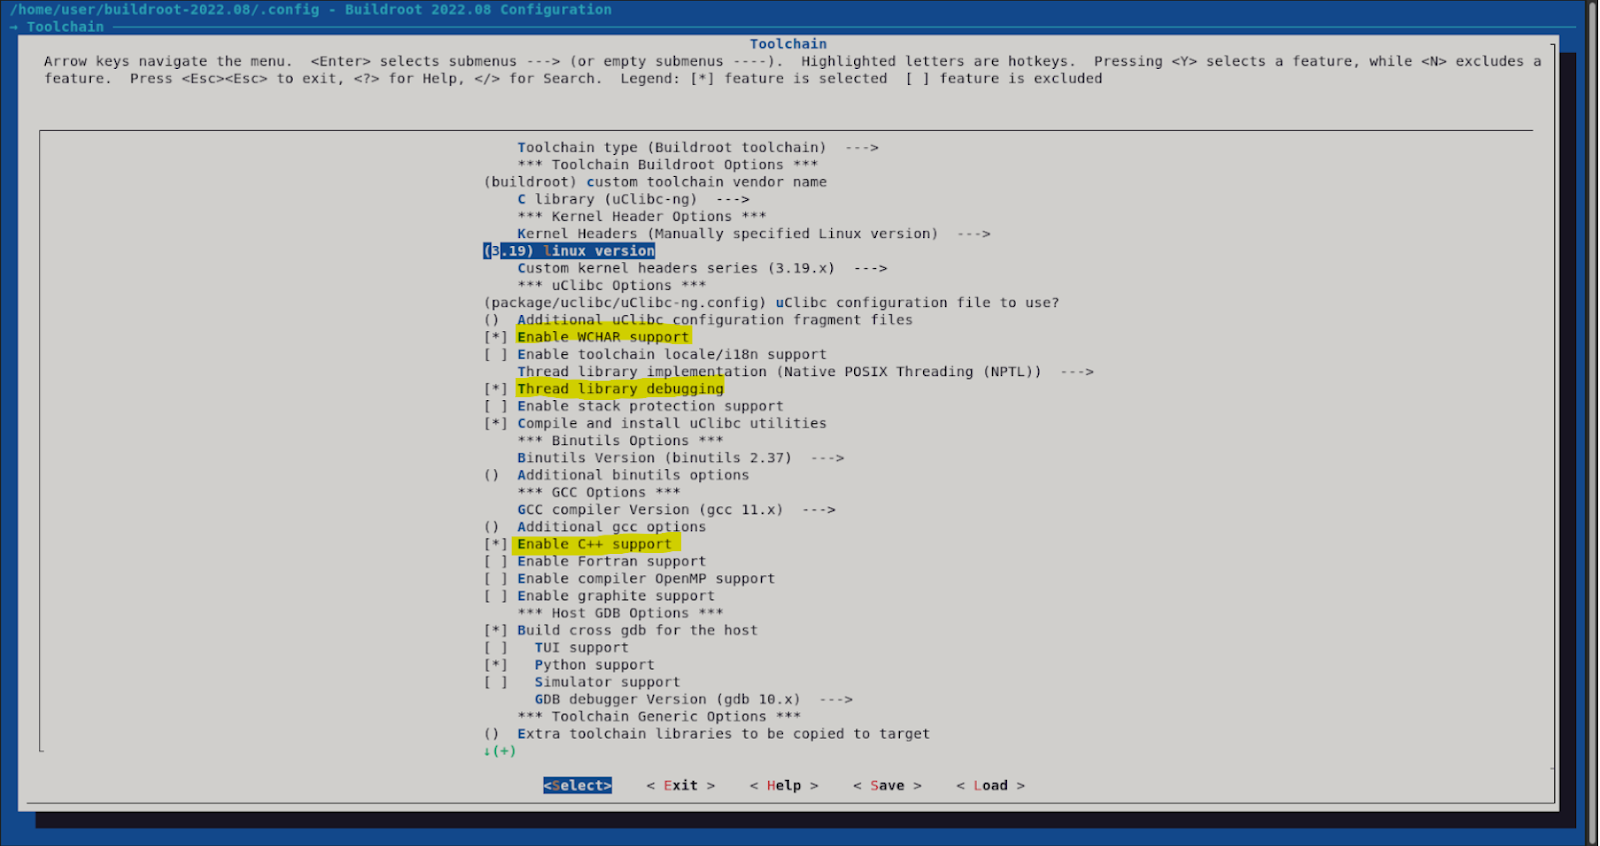
Task: Toggle TUI support for gdb
Action: click(581, 647)
